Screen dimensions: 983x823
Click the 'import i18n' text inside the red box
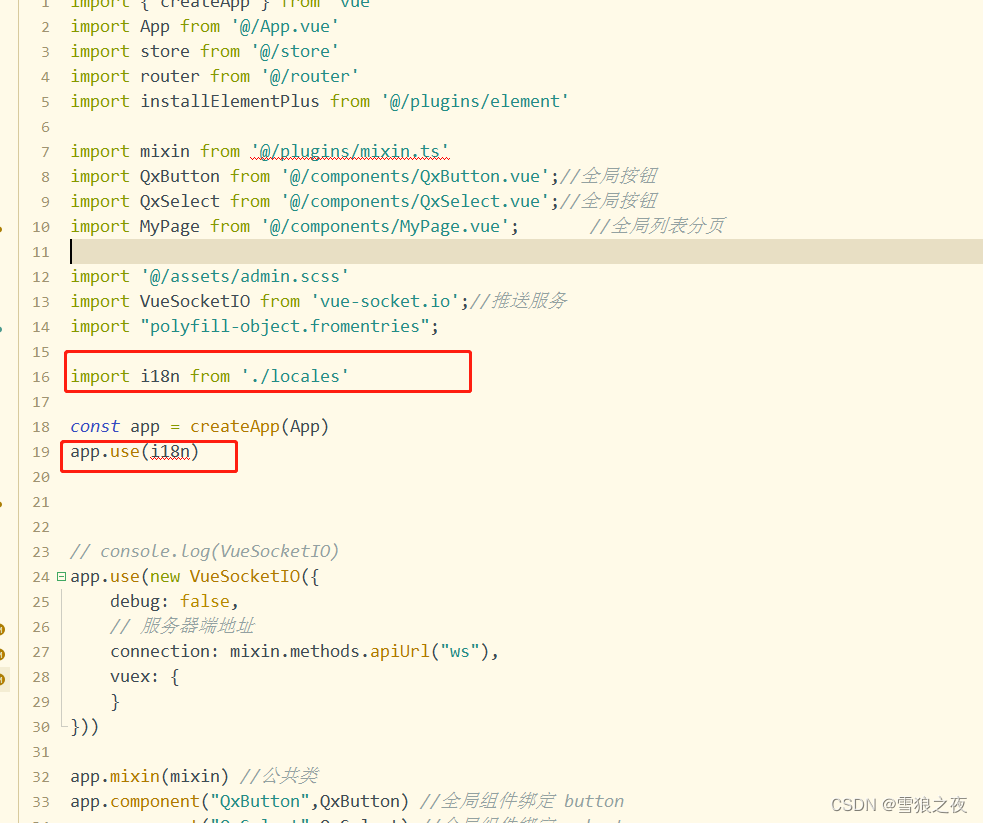tap(130, 376)
